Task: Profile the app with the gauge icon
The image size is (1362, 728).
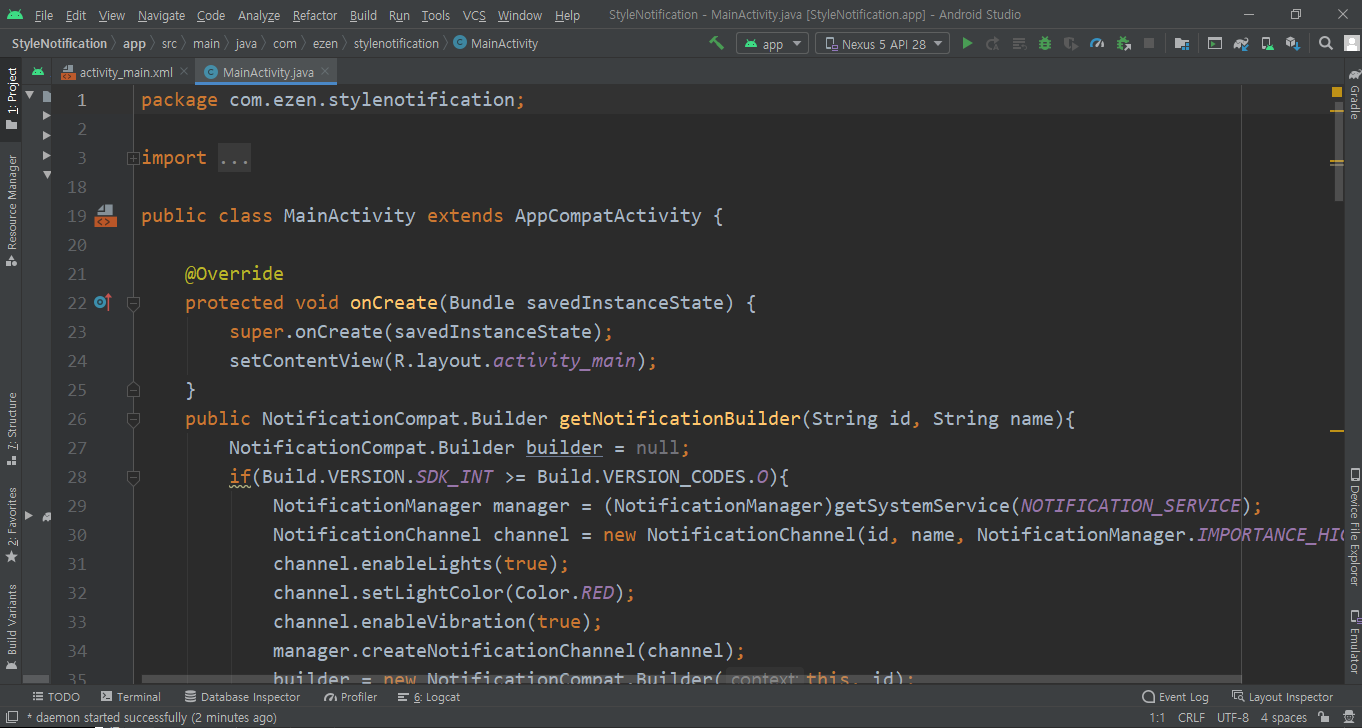Action: (1097, 43)
